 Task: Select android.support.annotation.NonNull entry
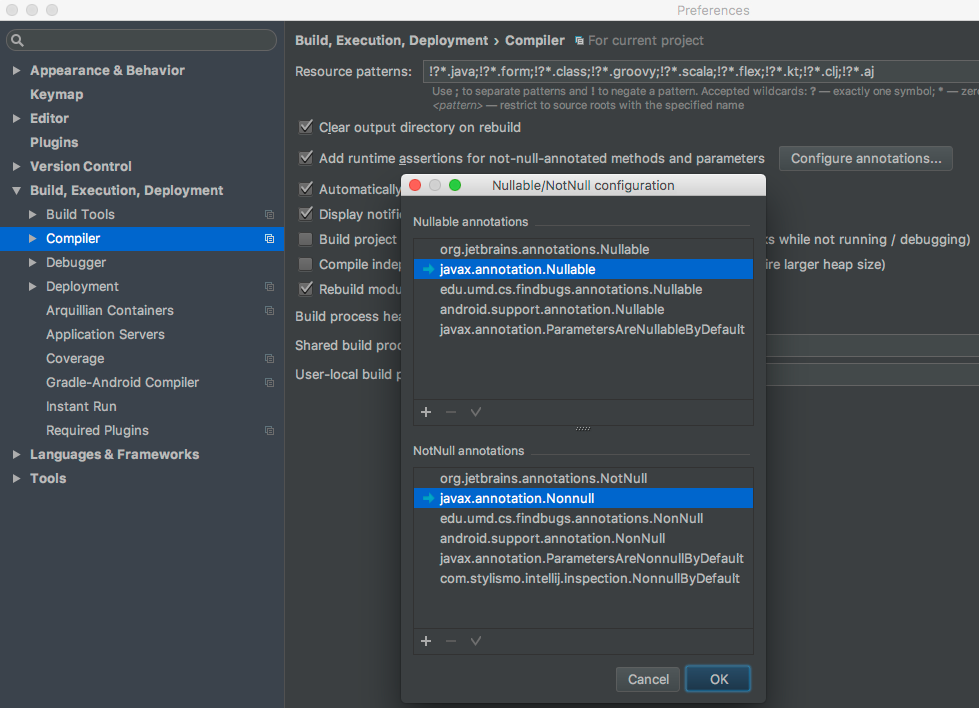(x=583, y=539)
